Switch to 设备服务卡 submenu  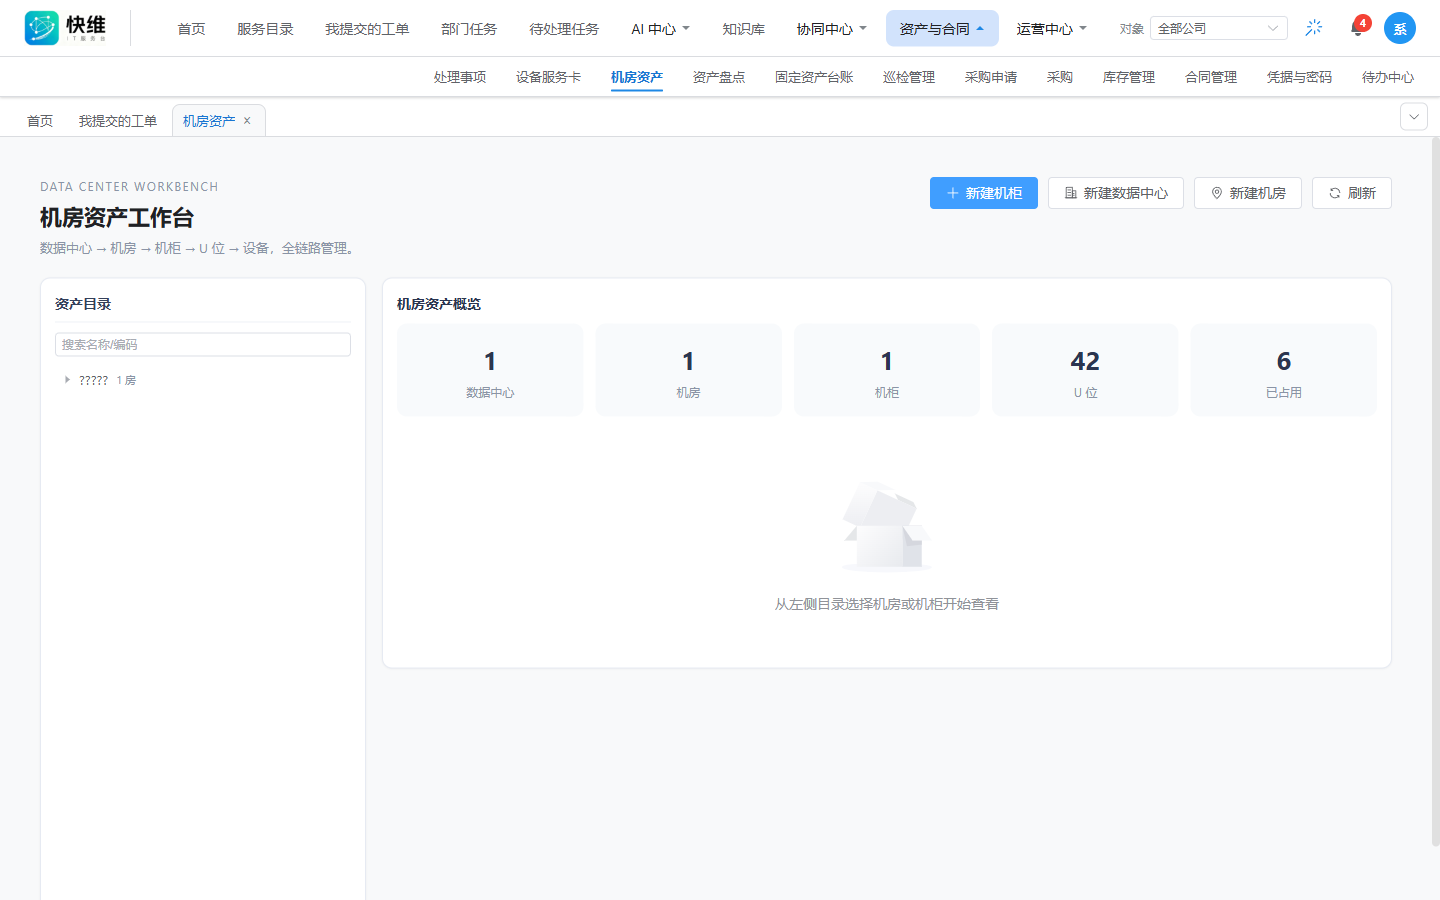pos(548,77)
